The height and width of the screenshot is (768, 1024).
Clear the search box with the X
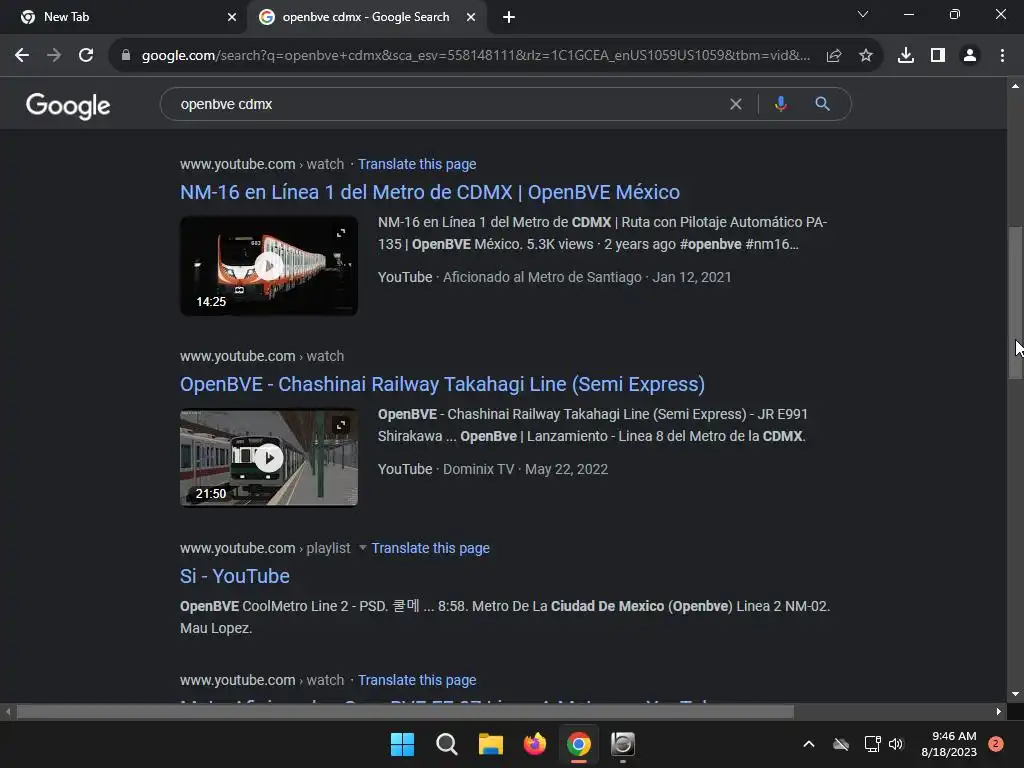tap(735, 104)
